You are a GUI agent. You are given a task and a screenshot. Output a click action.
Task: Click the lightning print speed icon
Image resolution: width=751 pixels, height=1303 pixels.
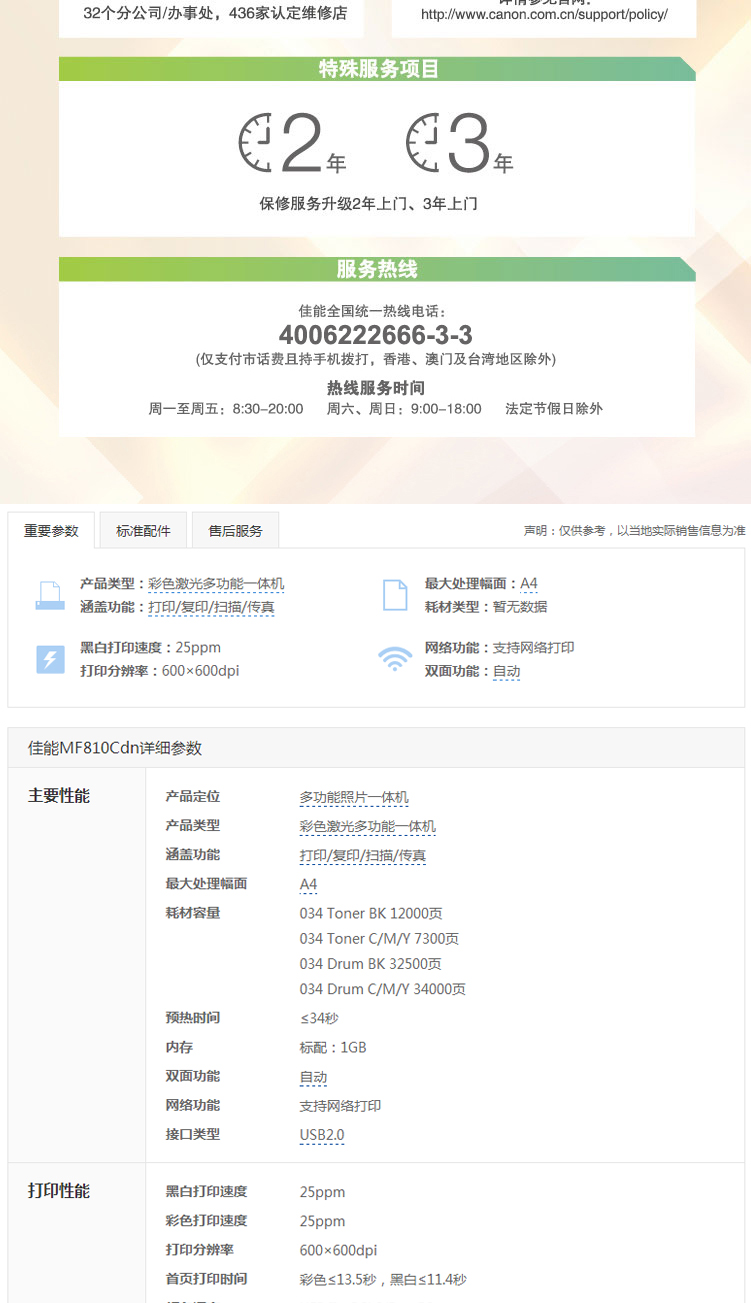(x=50, y=659)
